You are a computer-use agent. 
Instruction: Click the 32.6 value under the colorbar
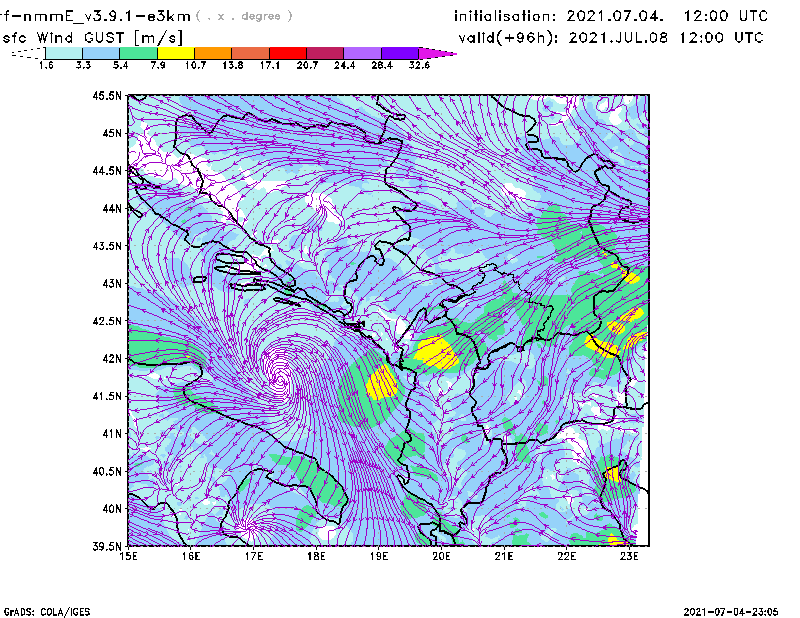(419, 65)
